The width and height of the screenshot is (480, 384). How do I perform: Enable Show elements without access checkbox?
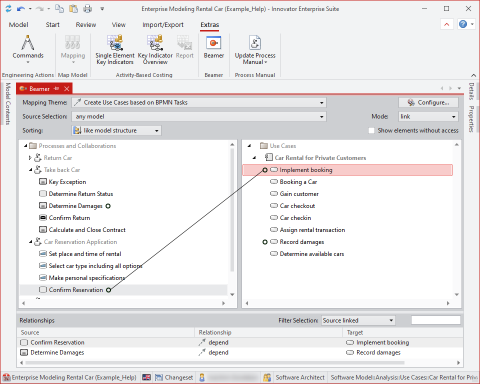(371, 131)
